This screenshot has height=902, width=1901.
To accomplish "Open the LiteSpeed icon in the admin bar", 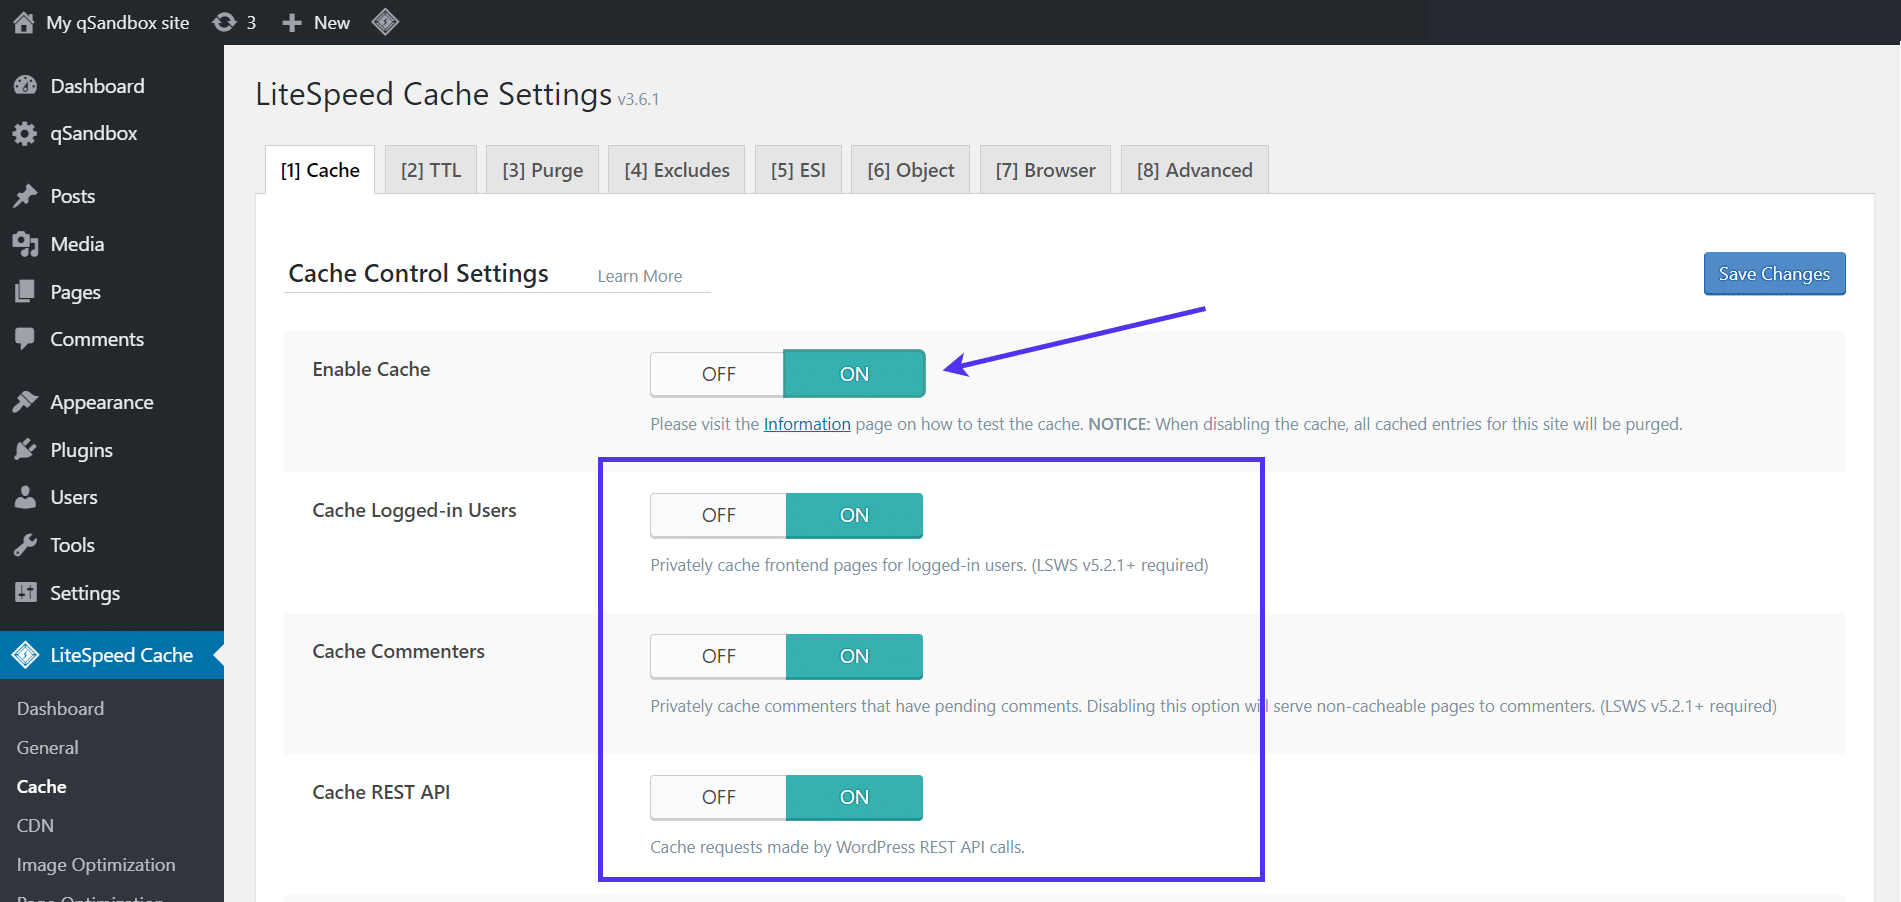I will coord(385,21).
